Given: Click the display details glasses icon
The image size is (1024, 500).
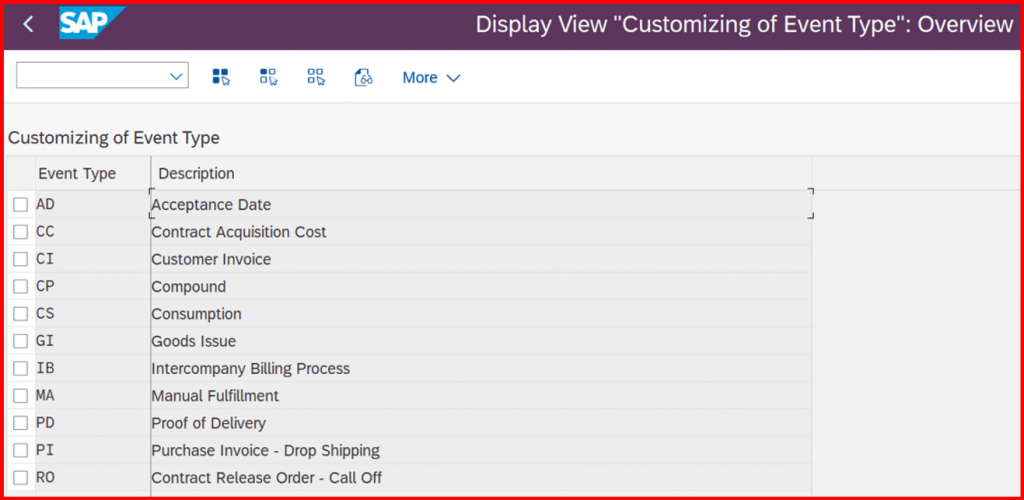Looking at the screenshot, I should pyautogui.click(x=364, y=77).
